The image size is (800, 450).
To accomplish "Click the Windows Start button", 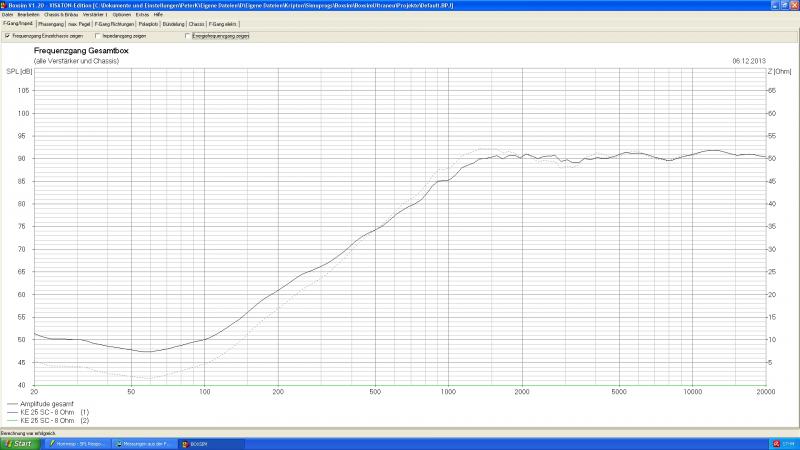I will (18, 443).
